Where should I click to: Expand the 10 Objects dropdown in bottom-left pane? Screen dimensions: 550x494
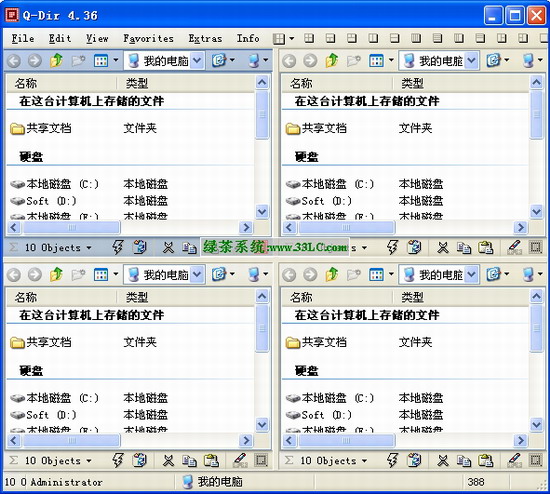[89, 460]
